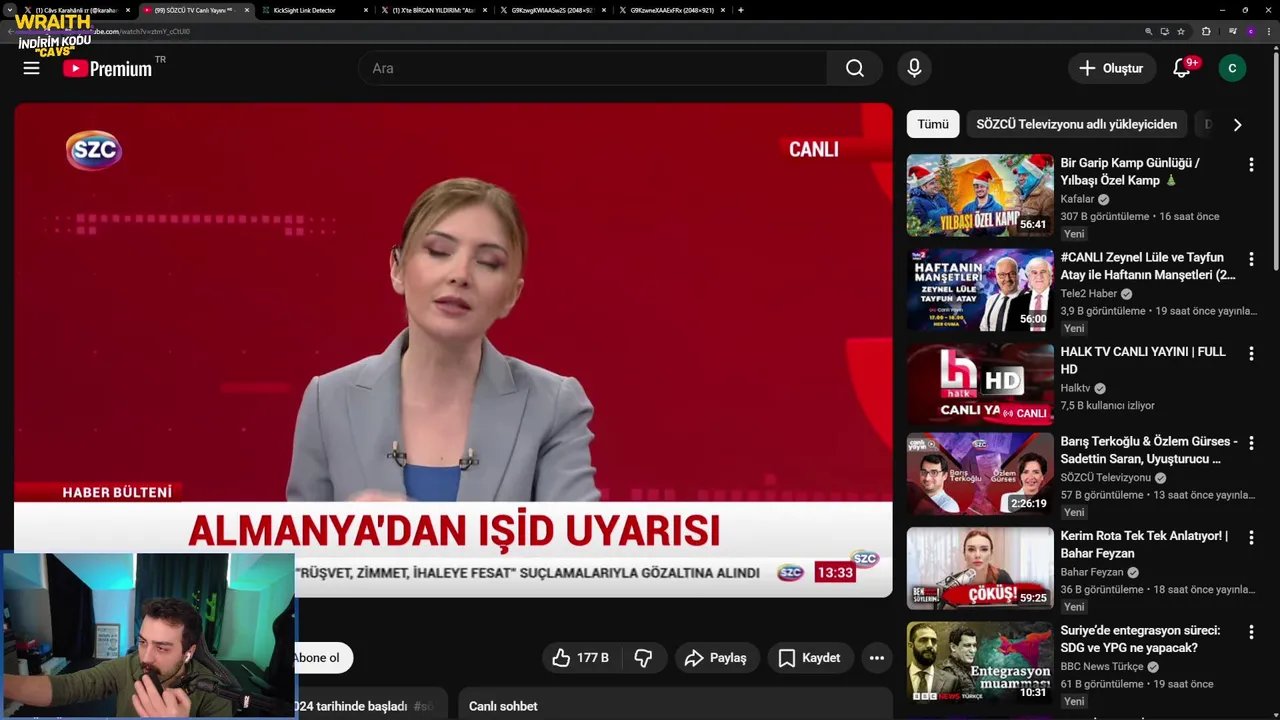This screenshot has height=720, width=1280.
Task: Open browser zoom magnifier icon in address bar
Action: click(1148, 31)
